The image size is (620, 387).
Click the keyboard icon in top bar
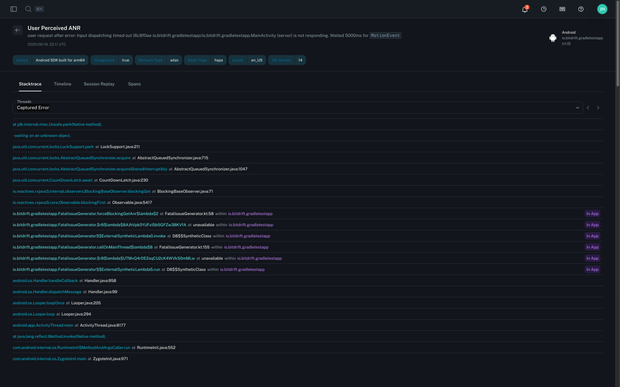click(x=562, y=9)
